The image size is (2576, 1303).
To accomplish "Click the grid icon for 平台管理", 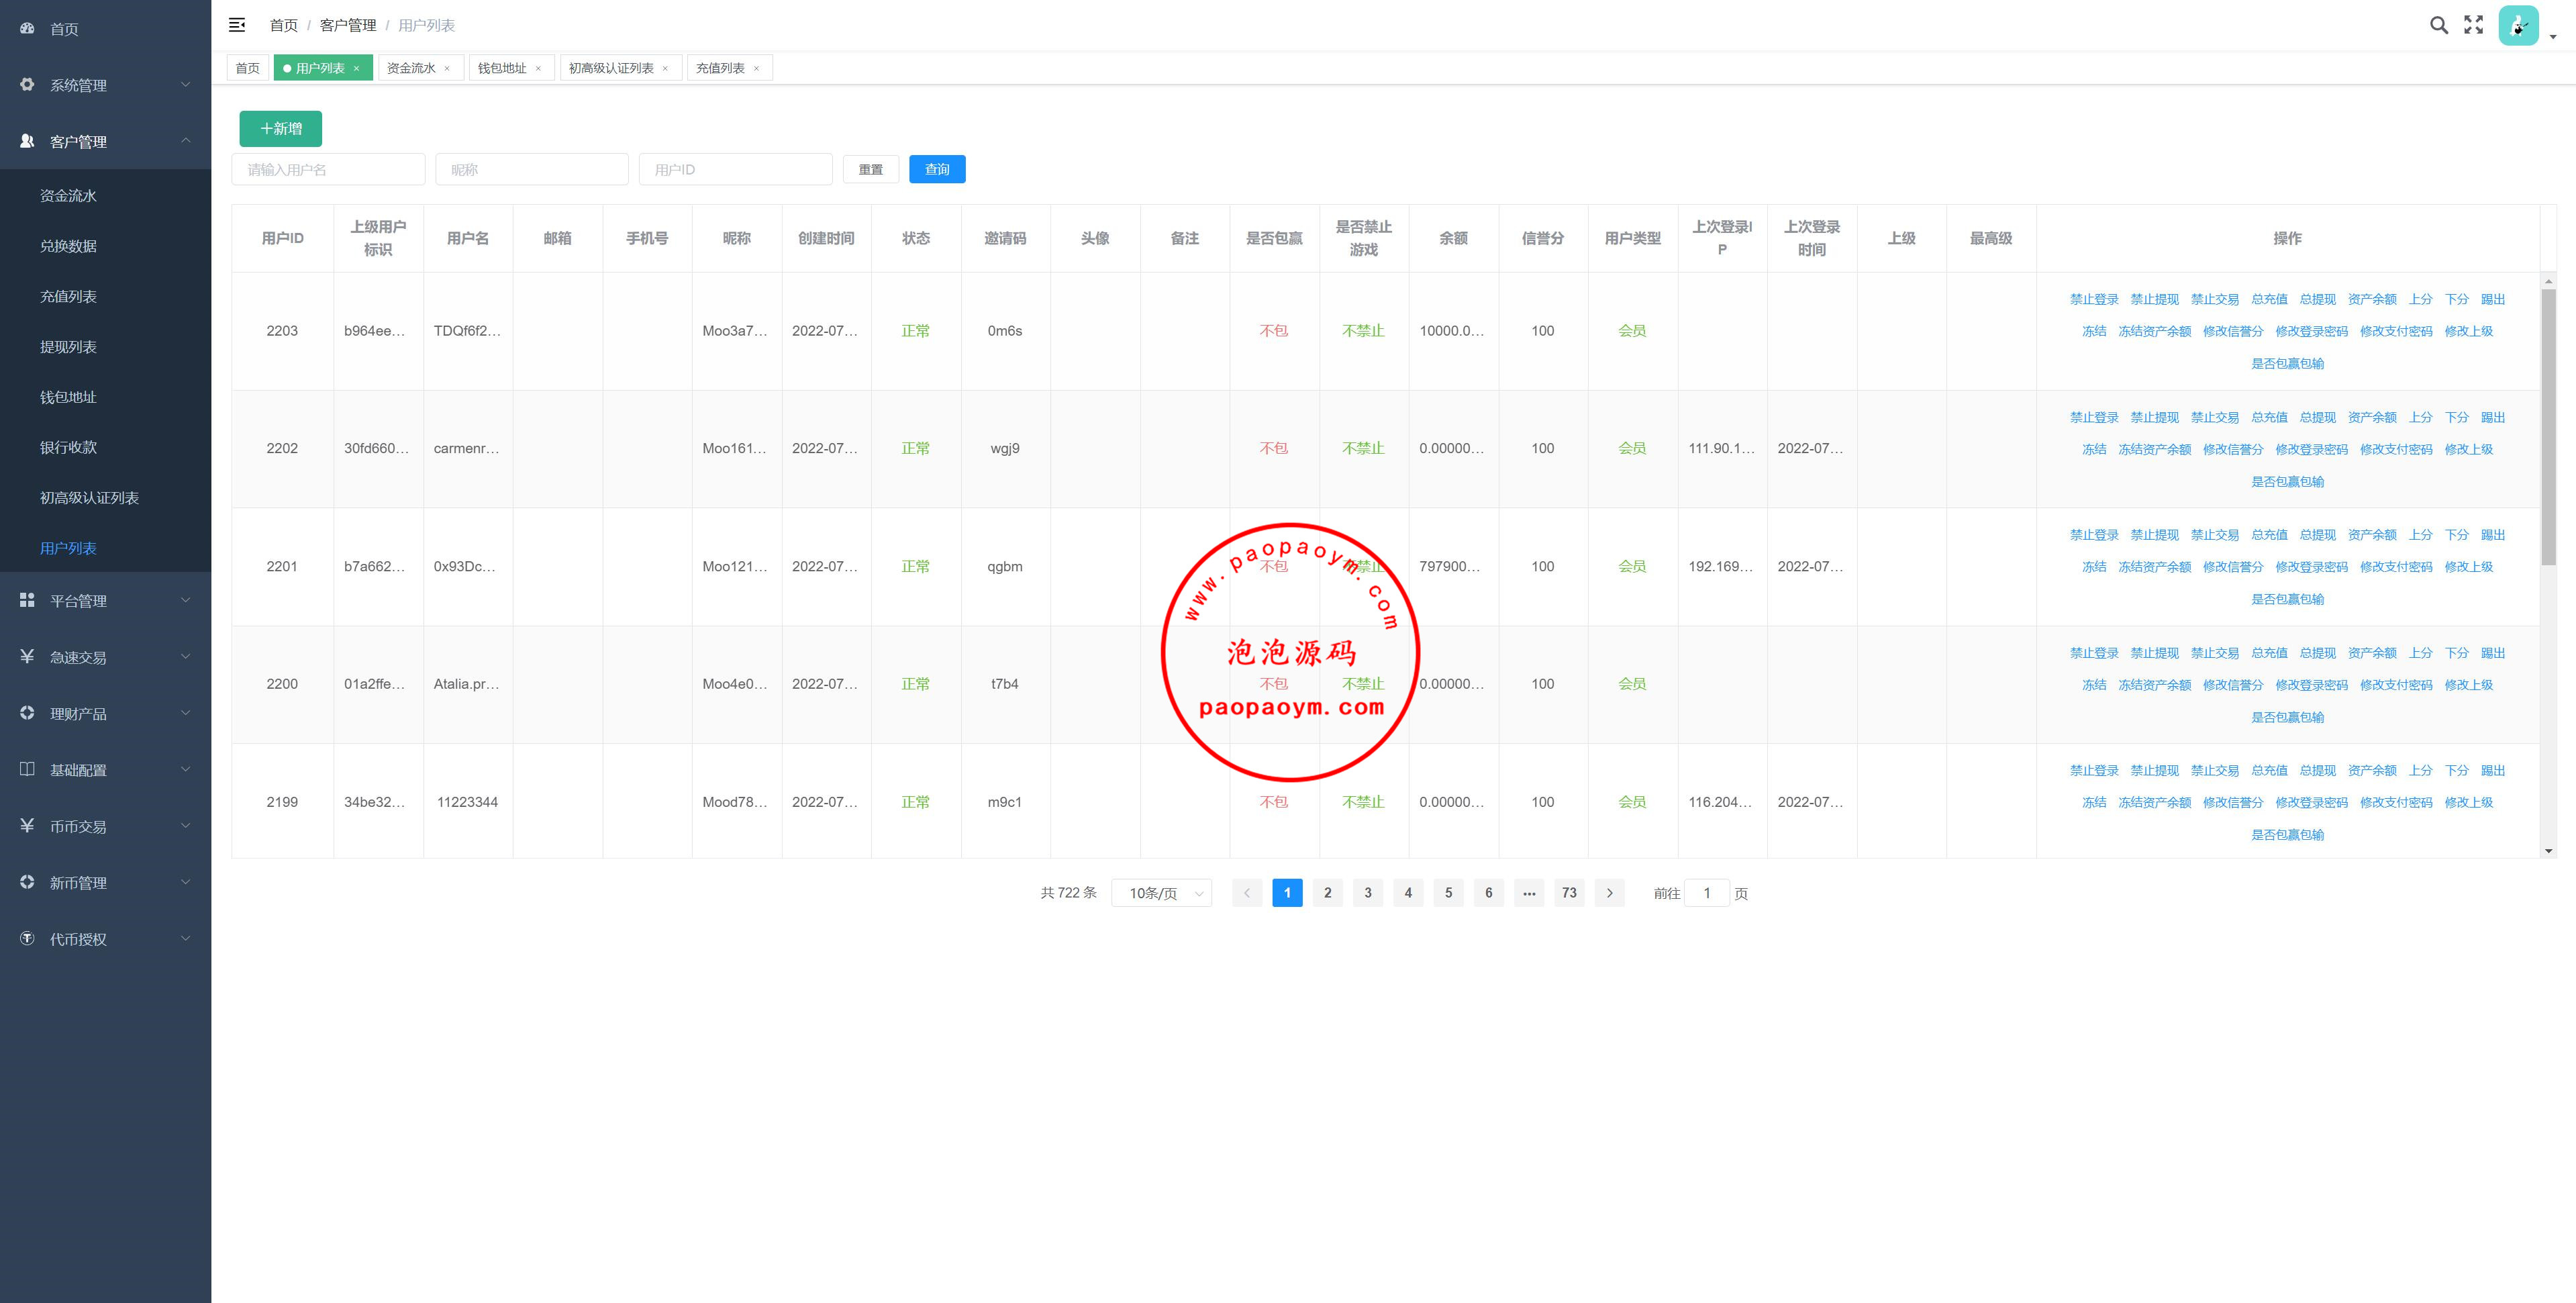I will point(27,600).
